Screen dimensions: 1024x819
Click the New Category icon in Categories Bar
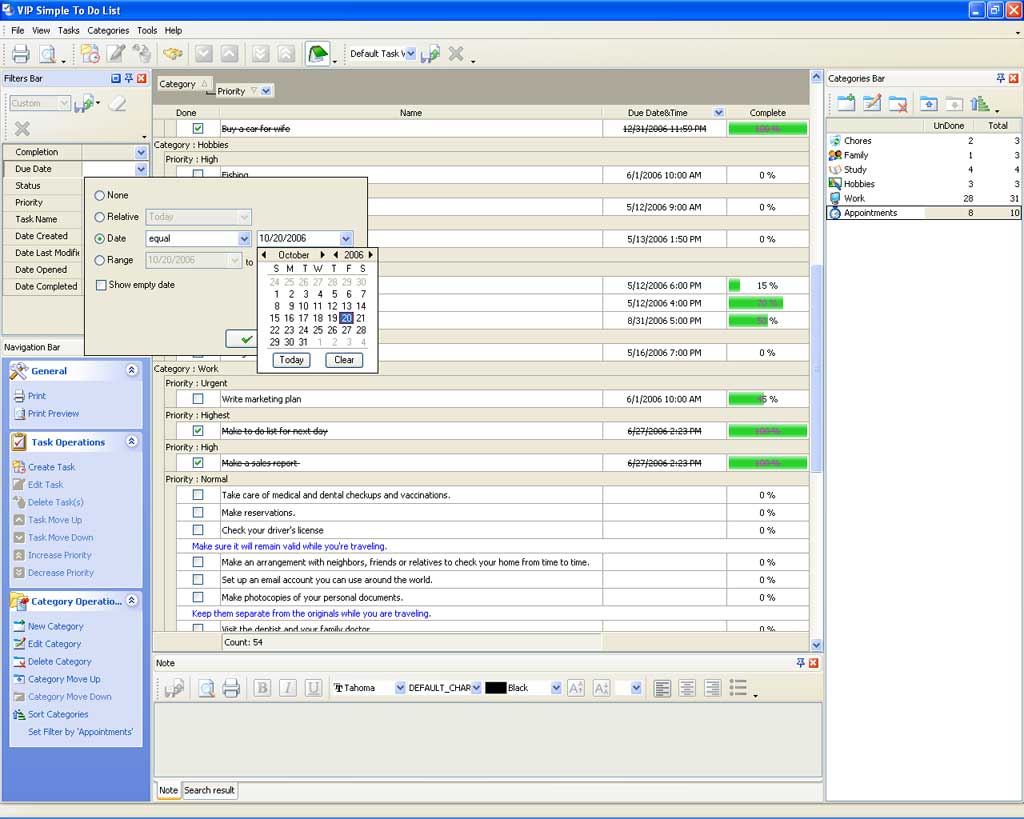(846, 103)
